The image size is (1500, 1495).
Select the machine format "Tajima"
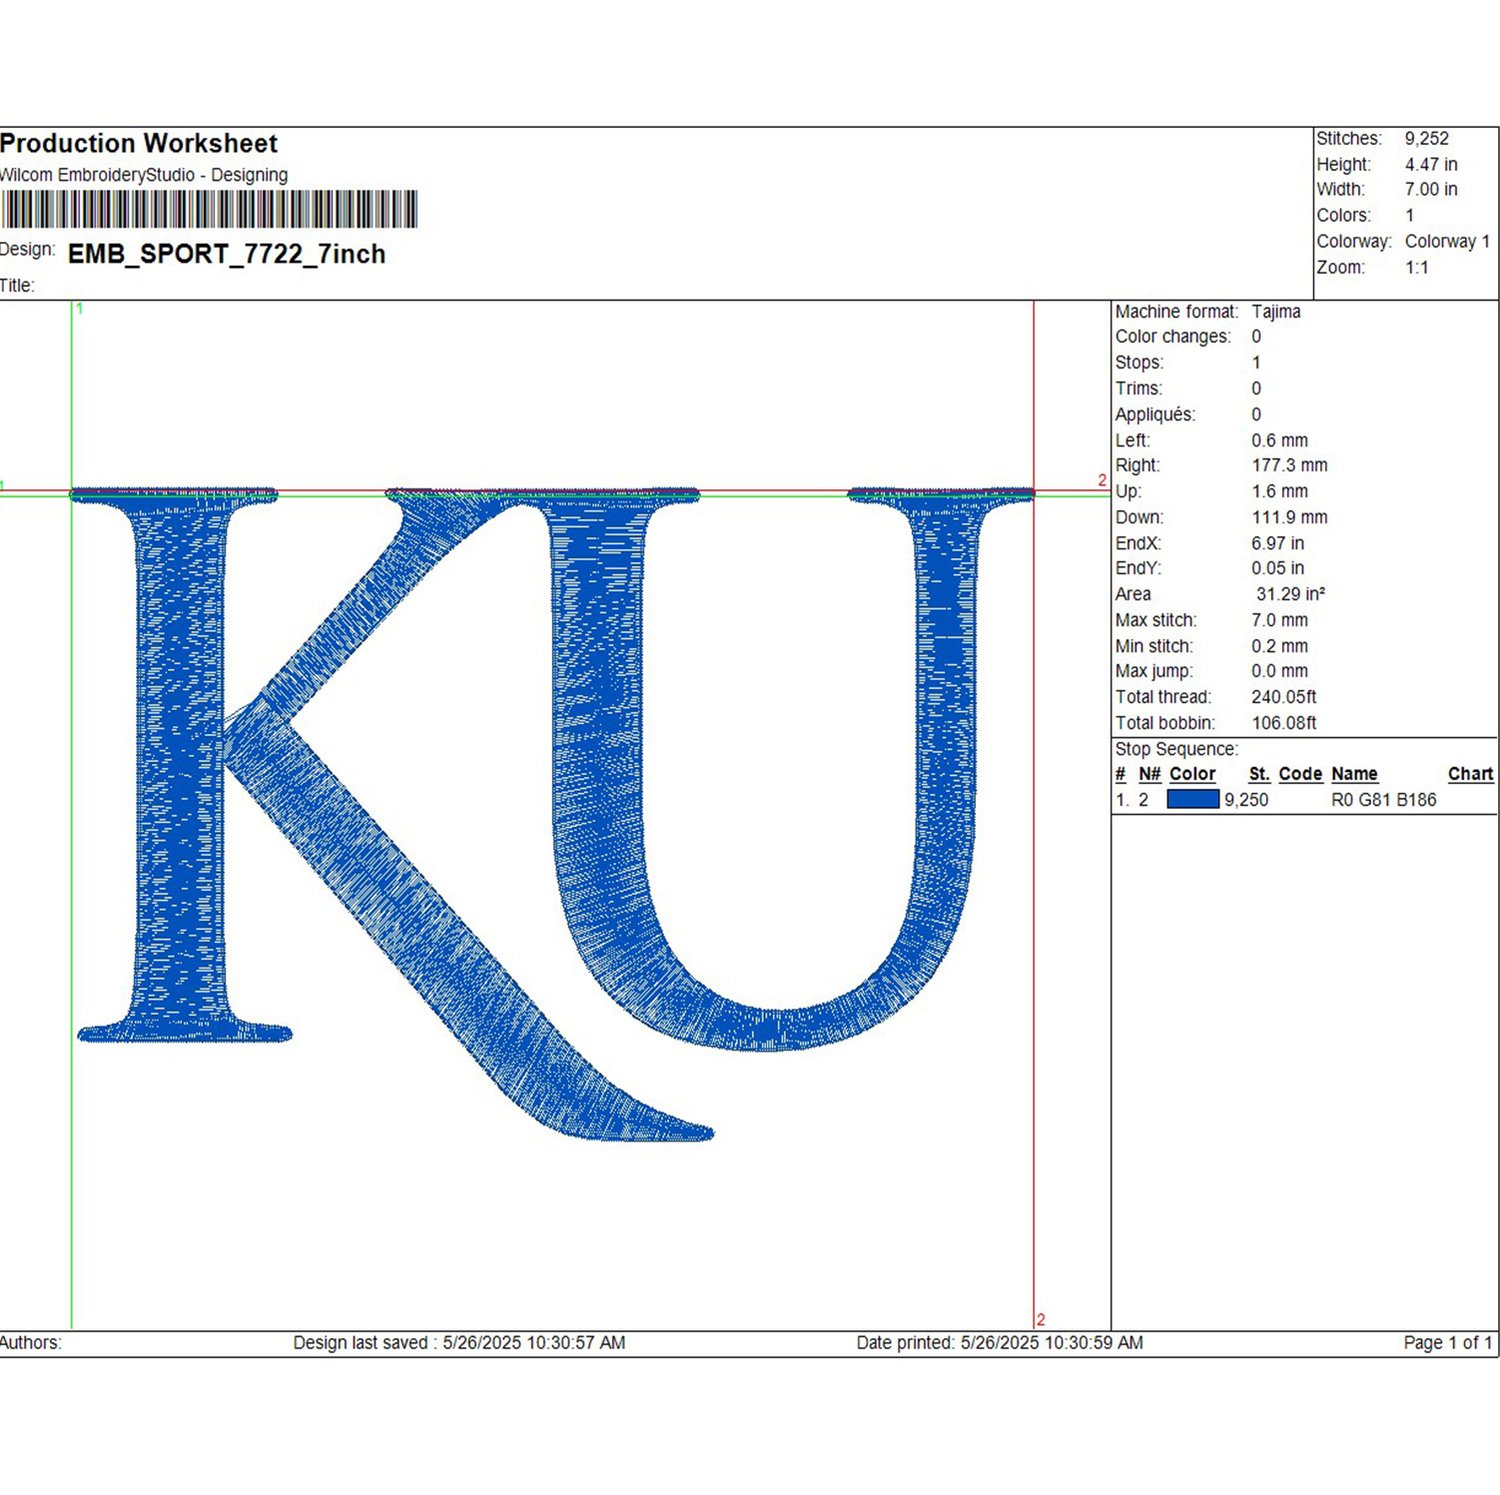click(1276, 311)
